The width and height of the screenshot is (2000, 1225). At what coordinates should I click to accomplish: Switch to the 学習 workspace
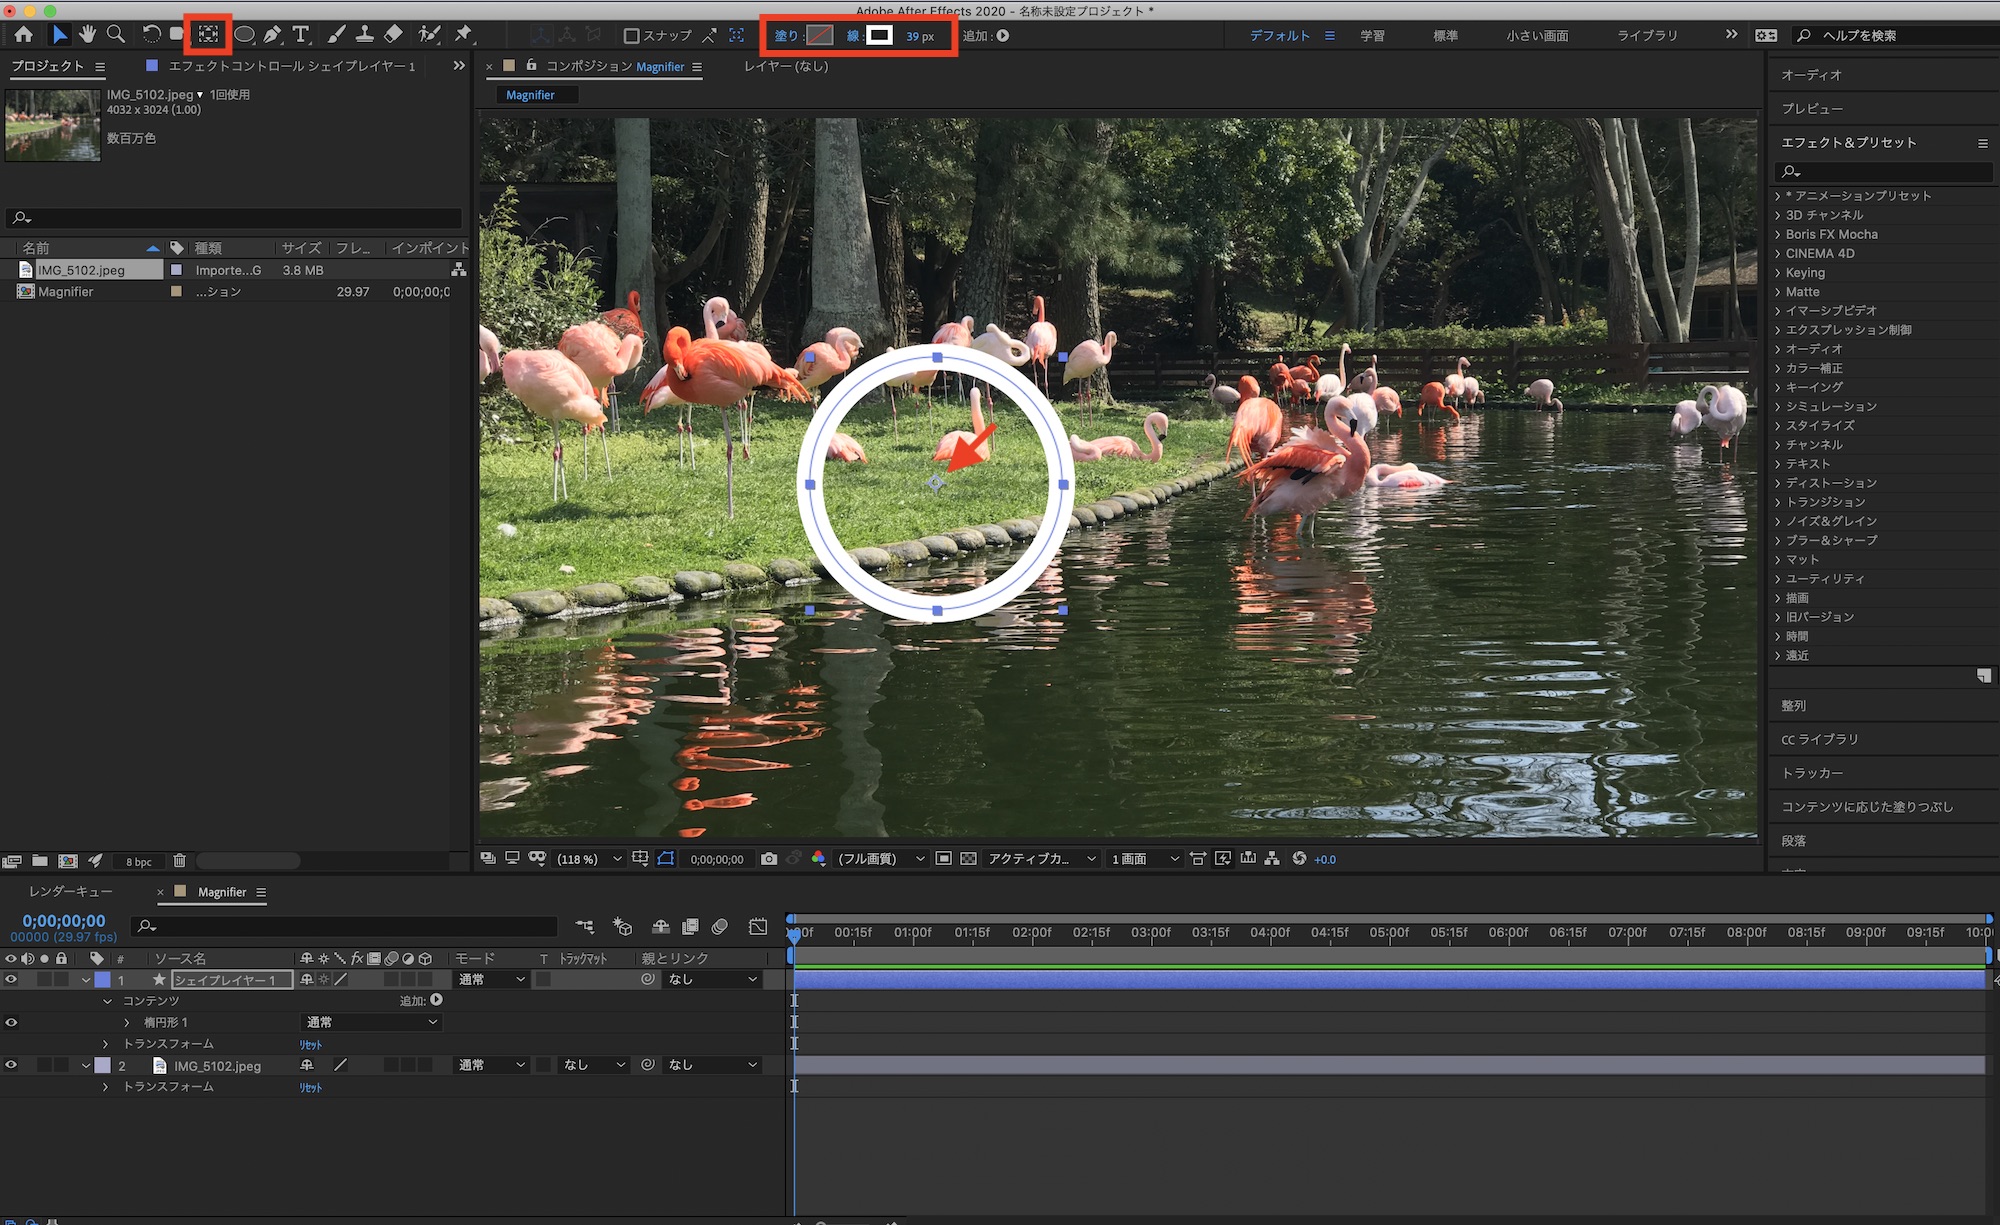pyautogui.click(x=1372, y=36)
